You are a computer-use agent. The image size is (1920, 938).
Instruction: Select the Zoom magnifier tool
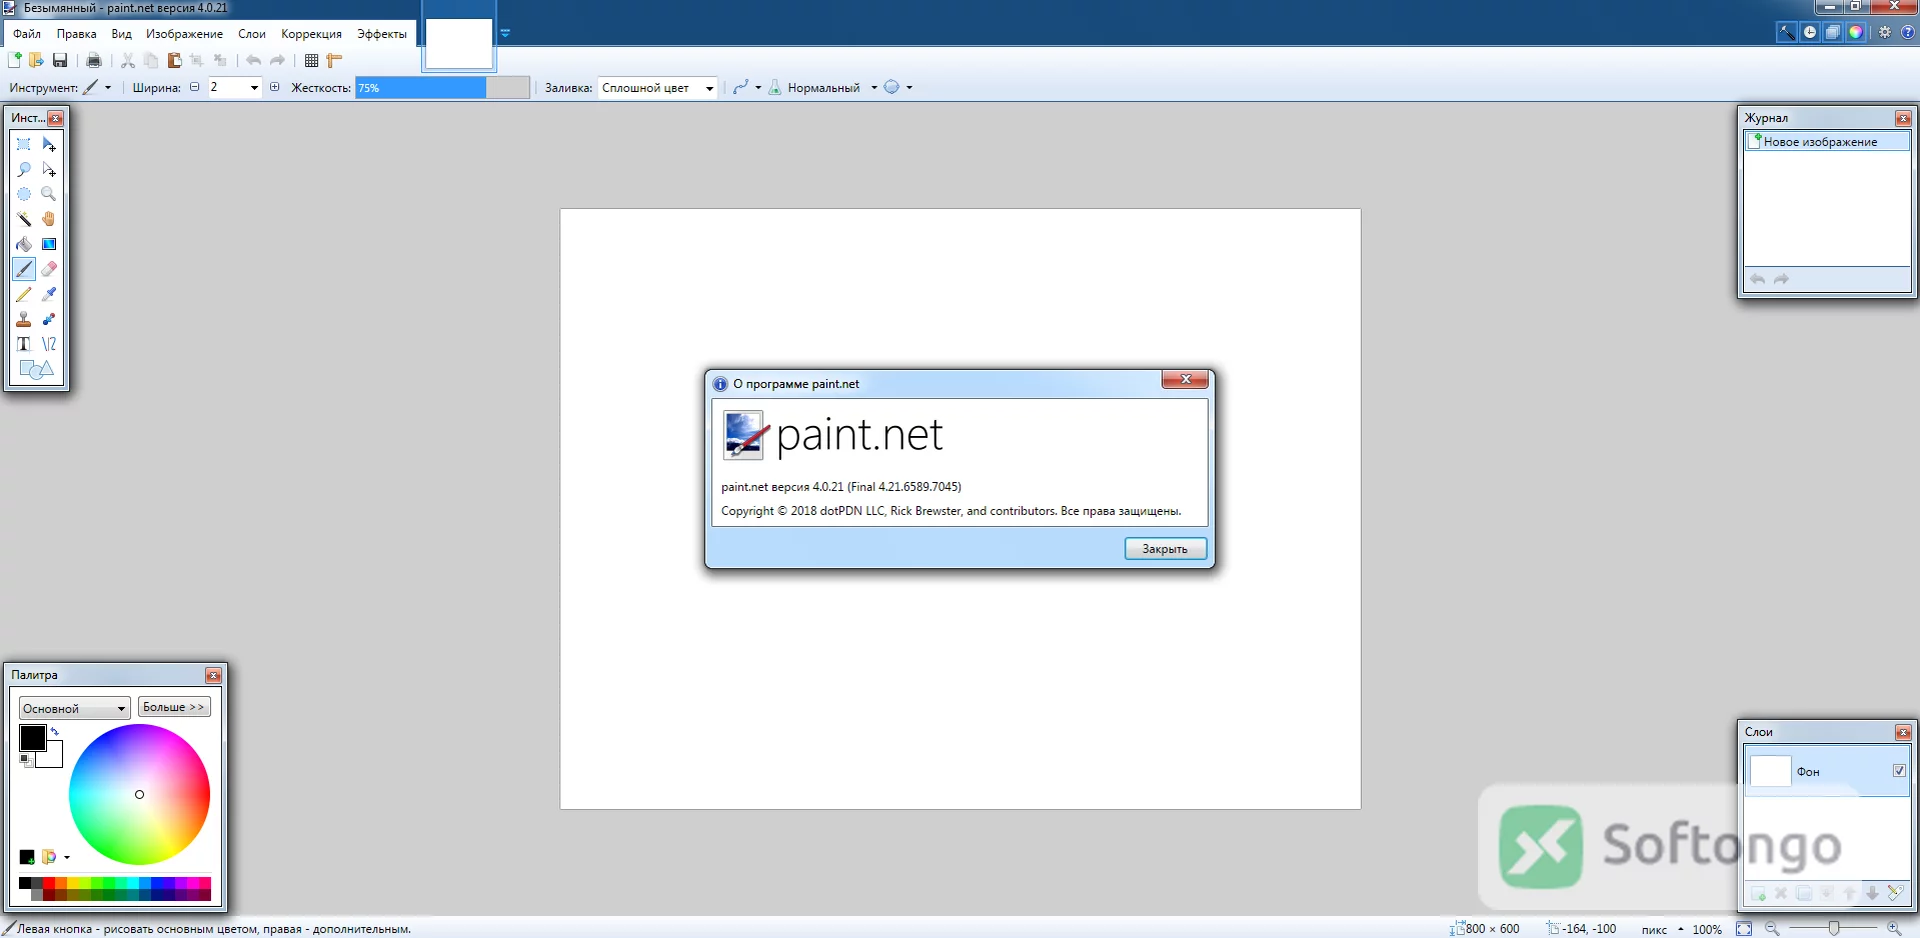coord(49,195)
